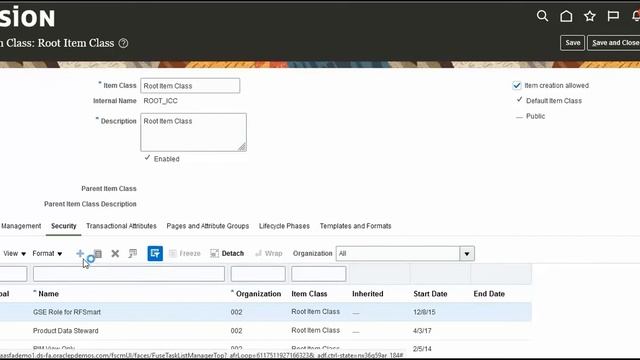Click the End Date column header
The height and width of the screenshot is (360, 640).
pyautogui.click(x=489, y=294)
